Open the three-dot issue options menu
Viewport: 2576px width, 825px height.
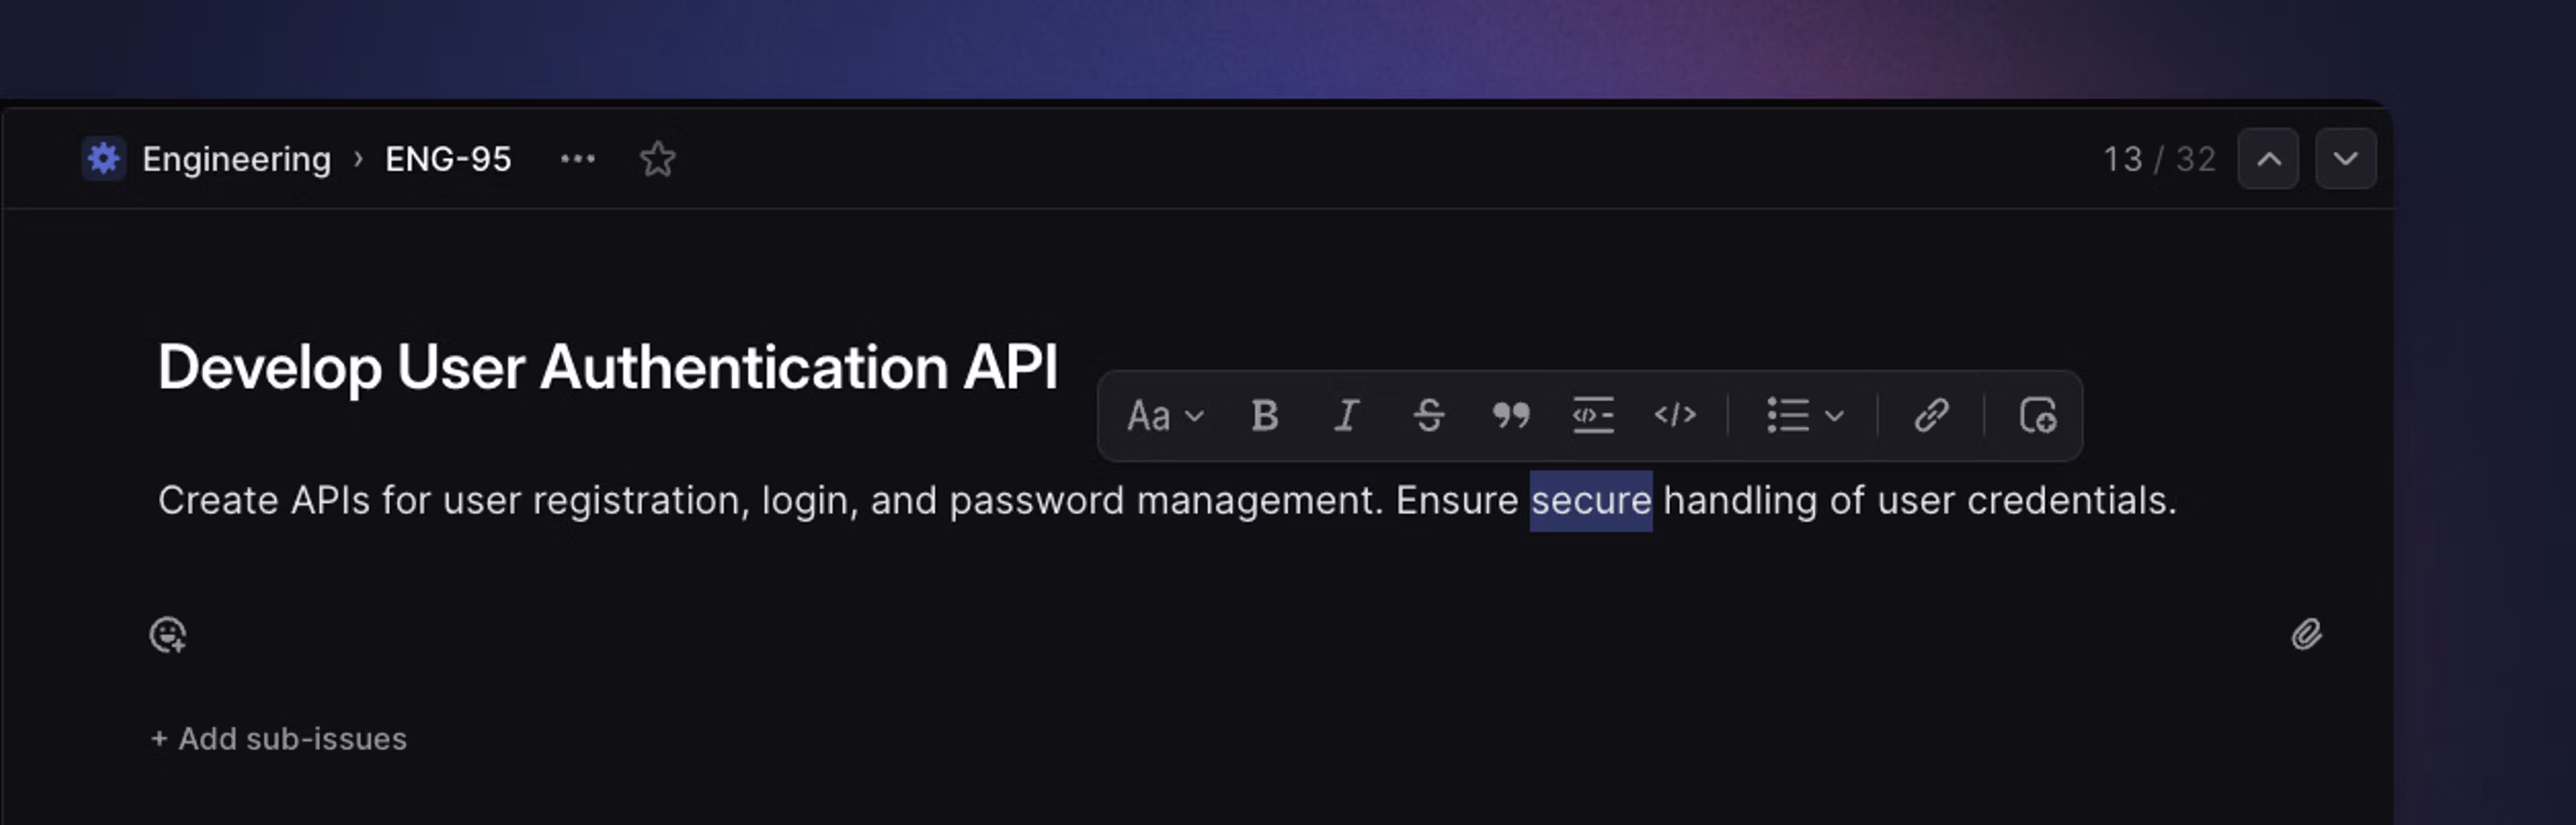tap(577, 159)
